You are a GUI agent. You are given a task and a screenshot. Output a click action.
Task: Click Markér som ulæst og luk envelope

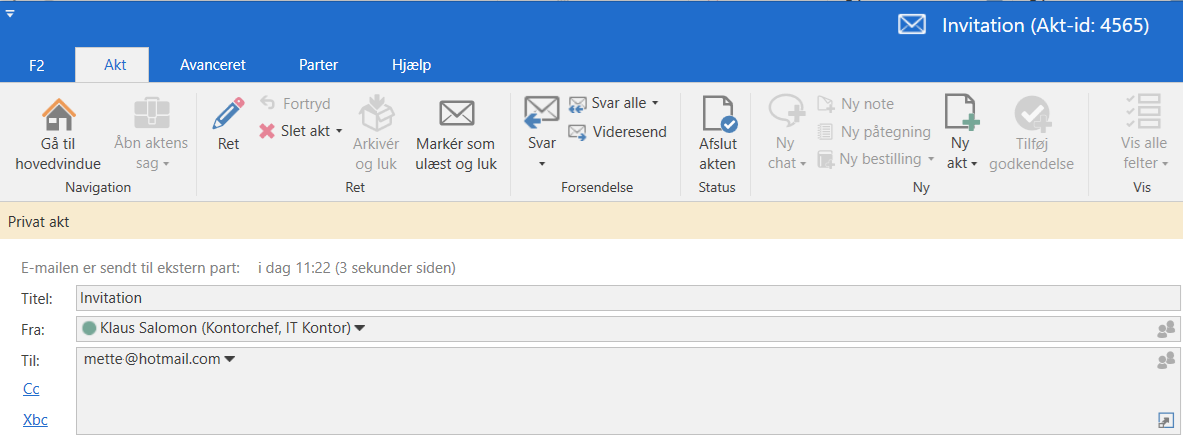[456, 114]
